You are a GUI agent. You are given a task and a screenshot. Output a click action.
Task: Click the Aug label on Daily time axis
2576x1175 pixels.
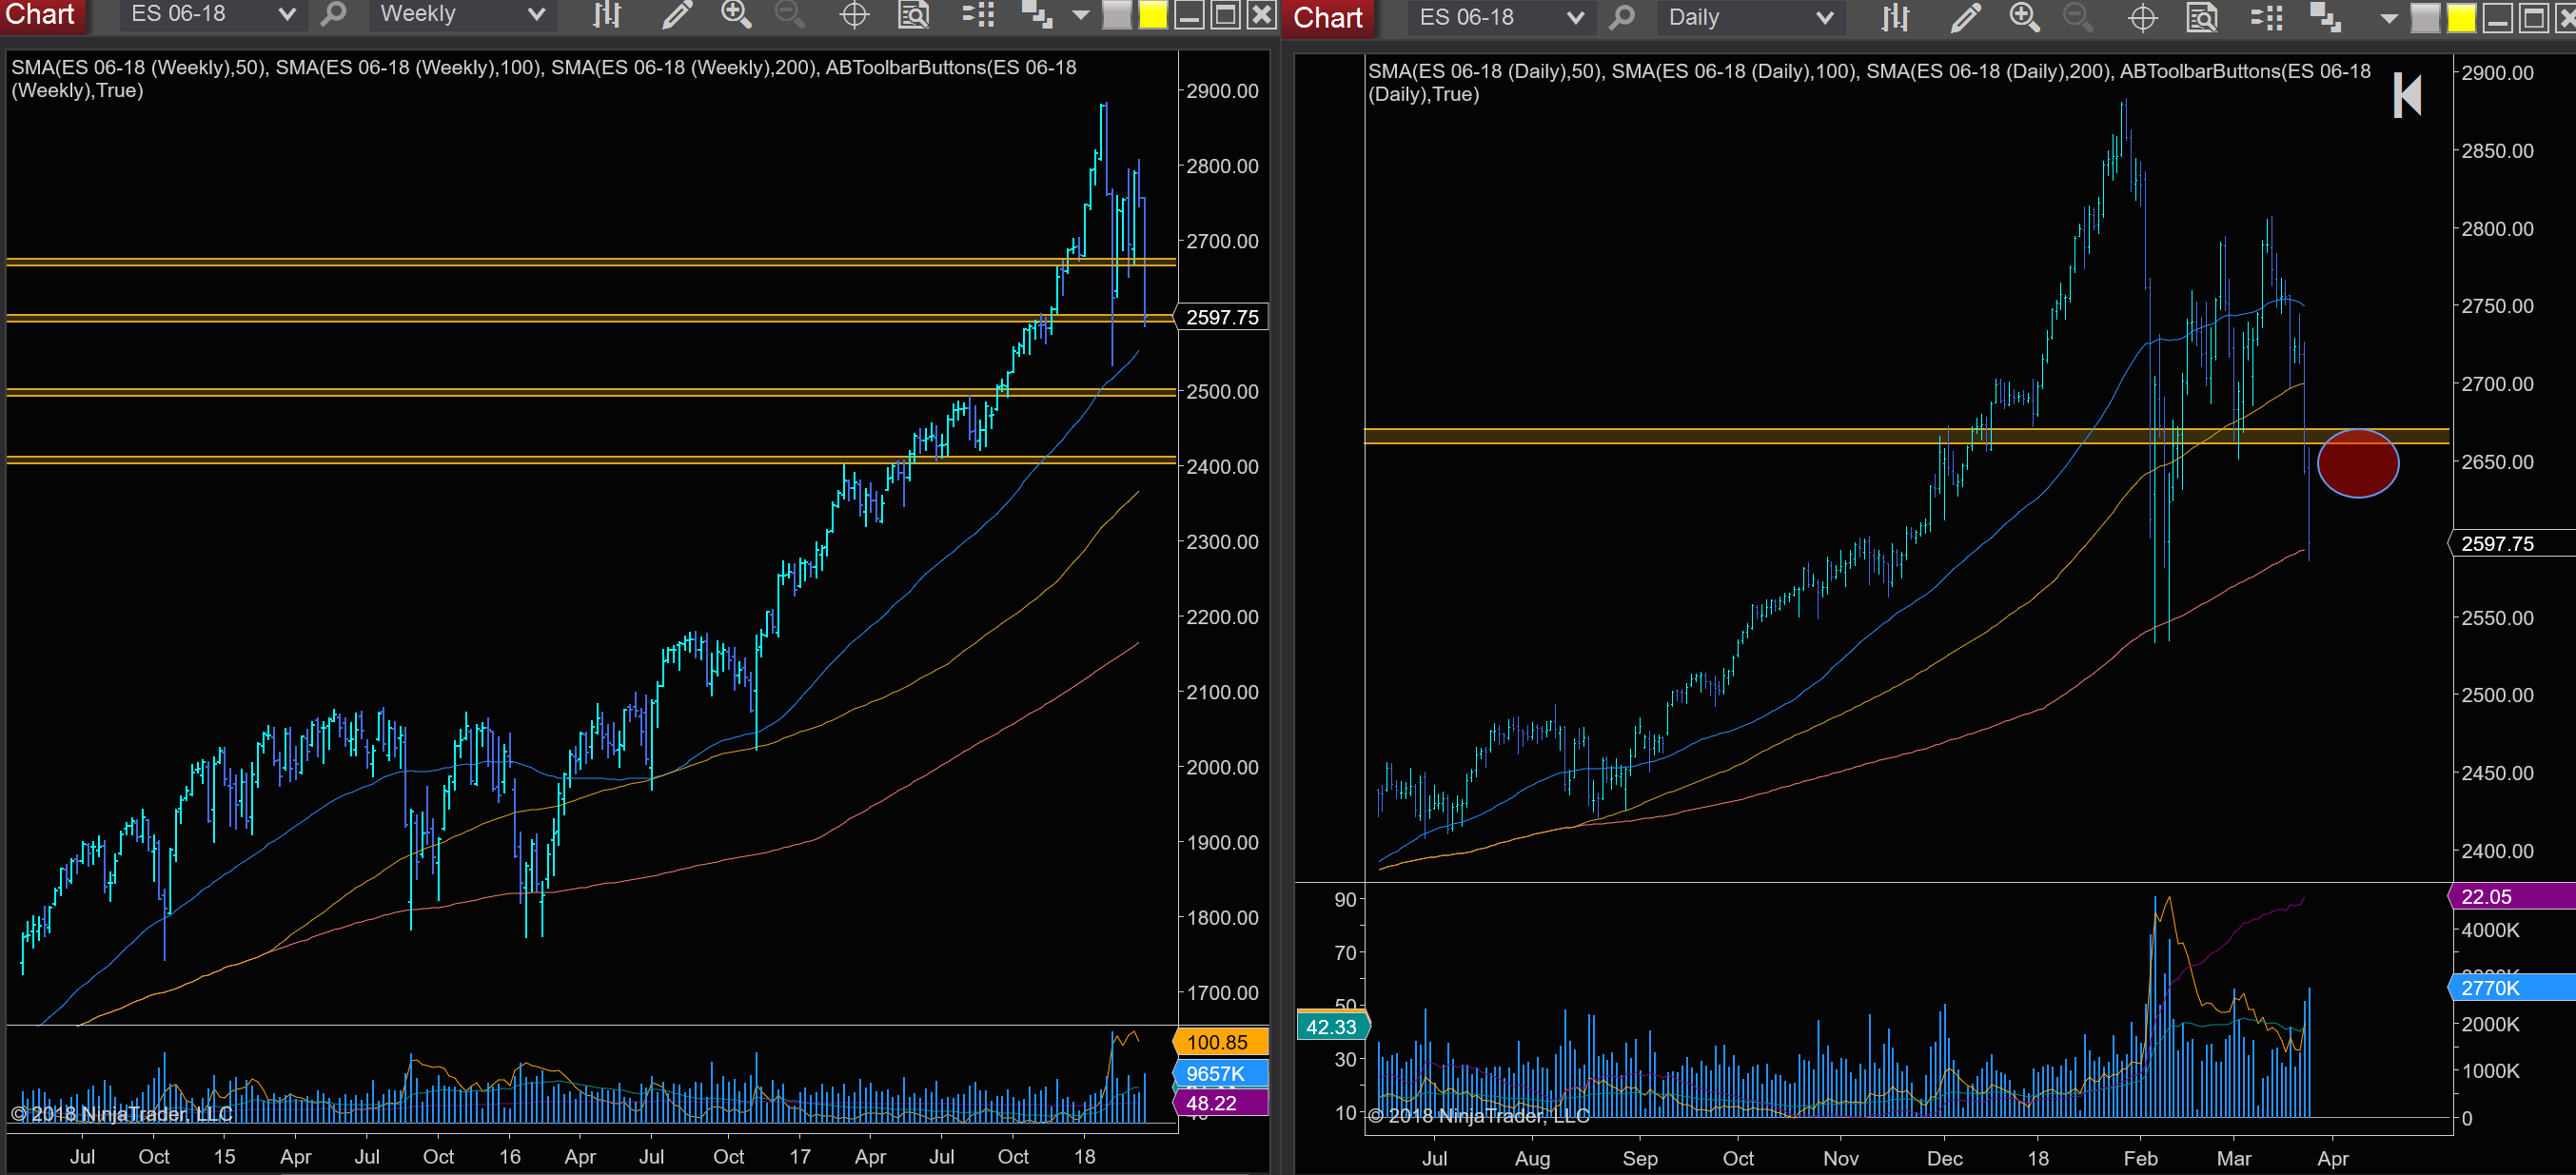coord(1532,1158)
